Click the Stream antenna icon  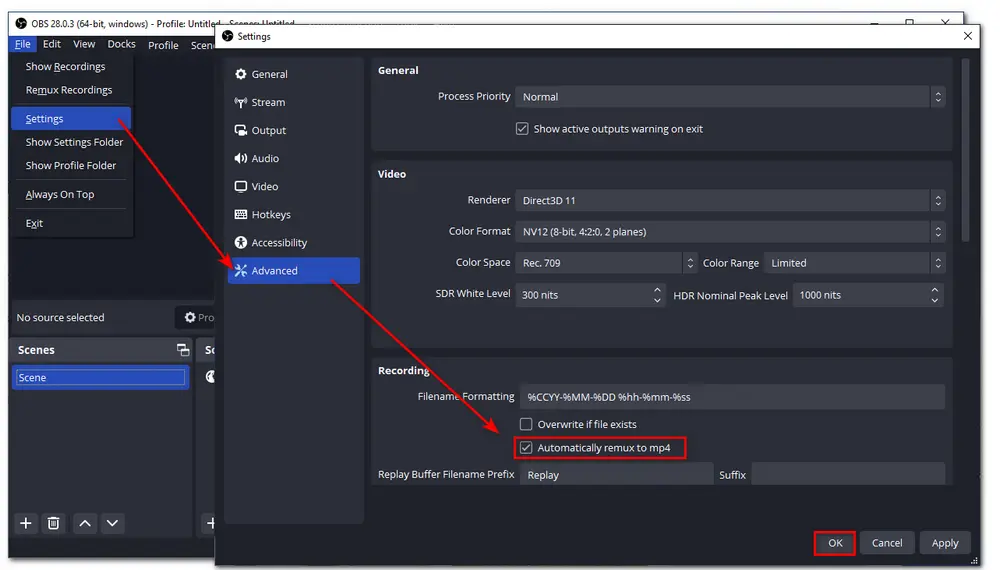(240, 102)
